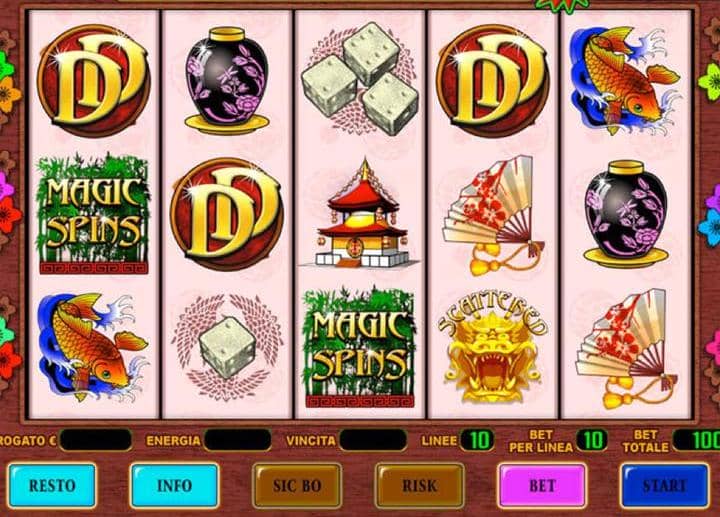Select the Magic Spins symbol on first reel

(94, 214)
